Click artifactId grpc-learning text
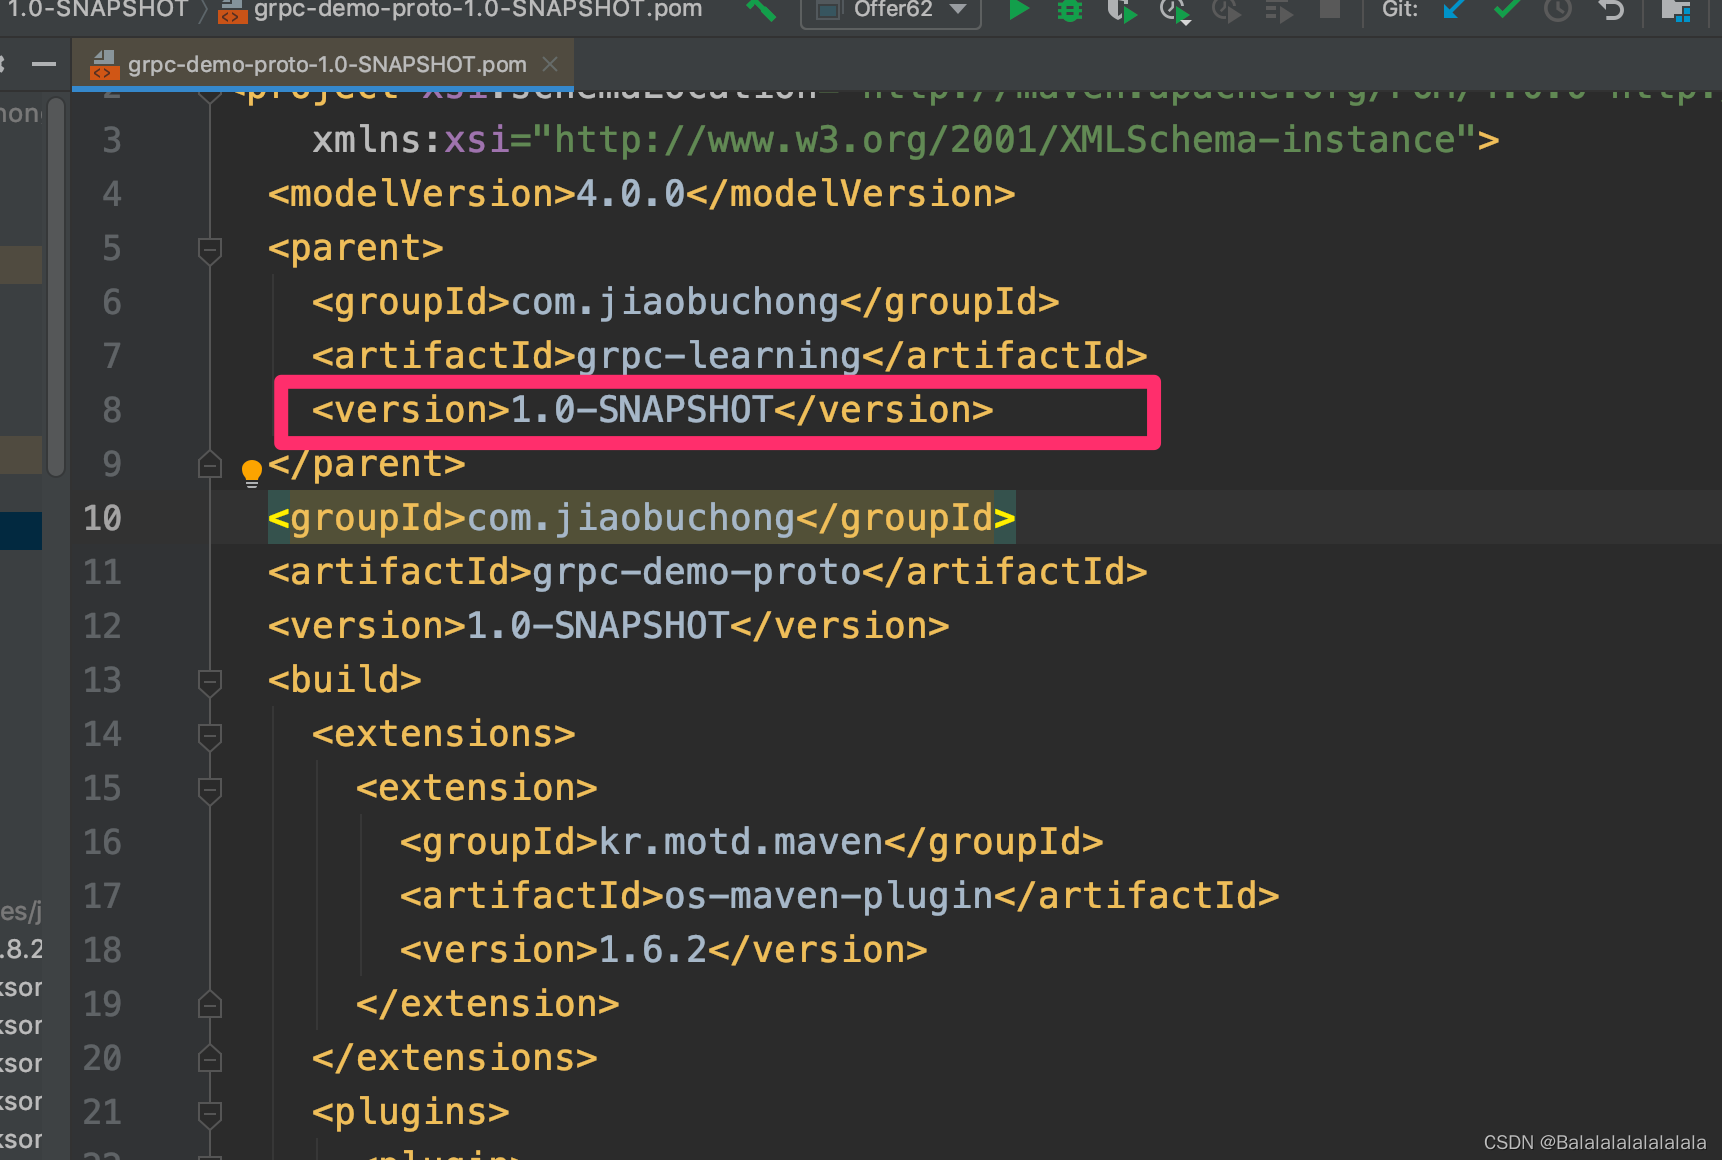The image size is (1722, 1160). click(x=718, y=356)
